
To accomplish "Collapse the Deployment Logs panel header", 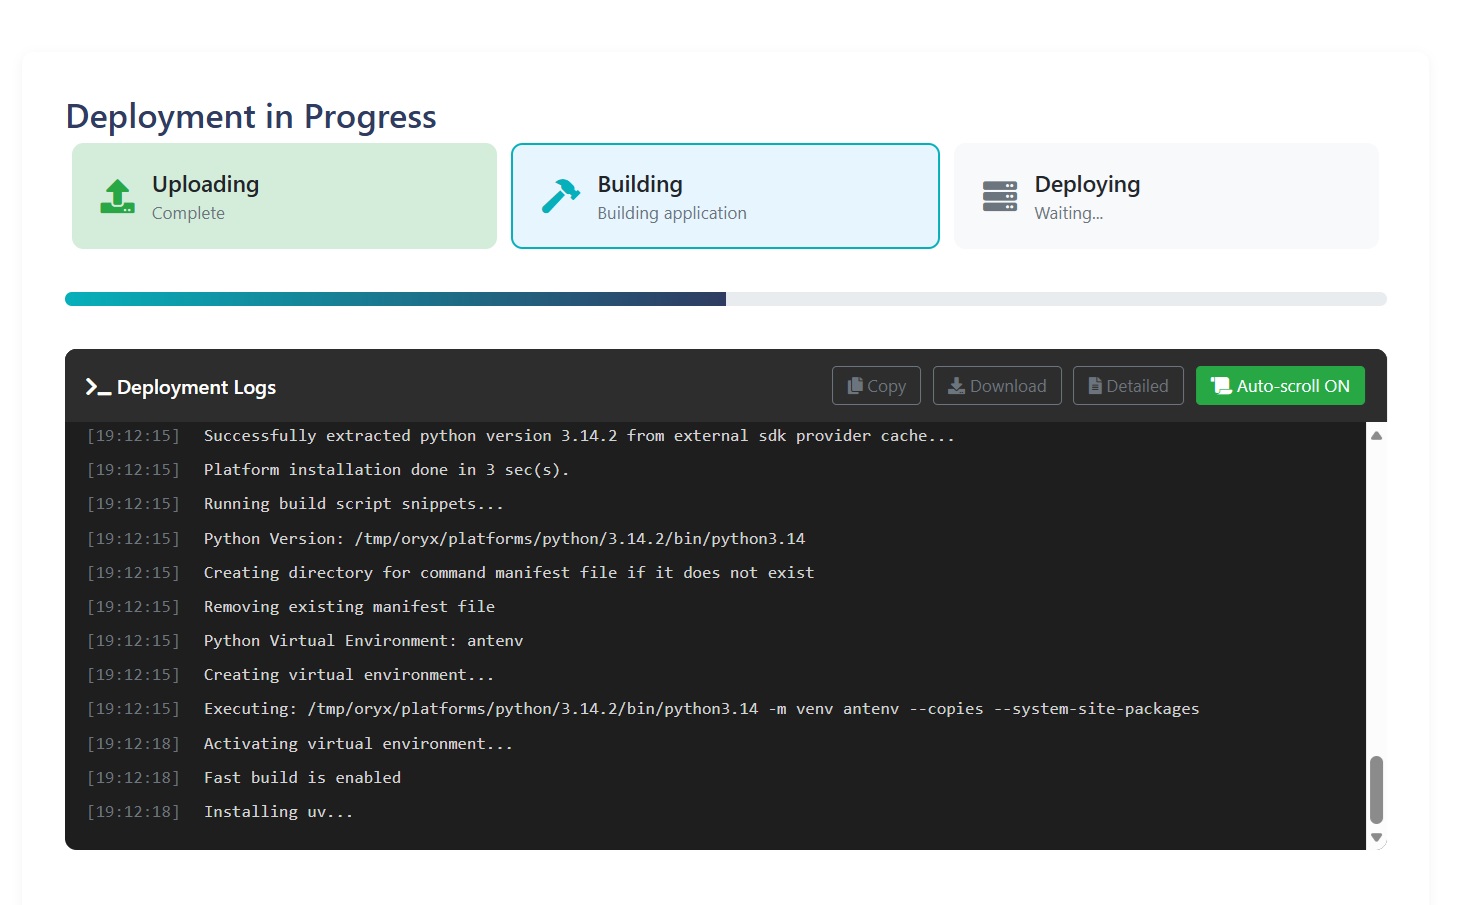I will coord(197,387).
